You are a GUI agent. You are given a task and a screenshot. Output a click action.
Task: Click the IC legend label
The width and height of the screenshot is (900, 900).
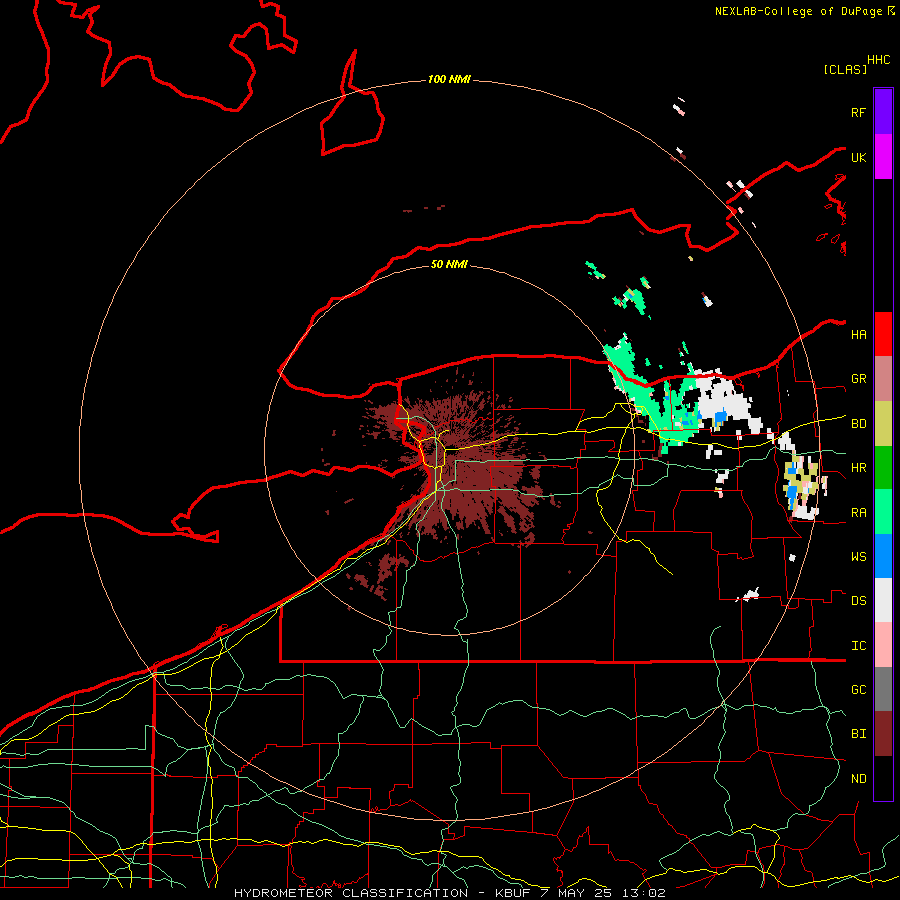point(858,646)
